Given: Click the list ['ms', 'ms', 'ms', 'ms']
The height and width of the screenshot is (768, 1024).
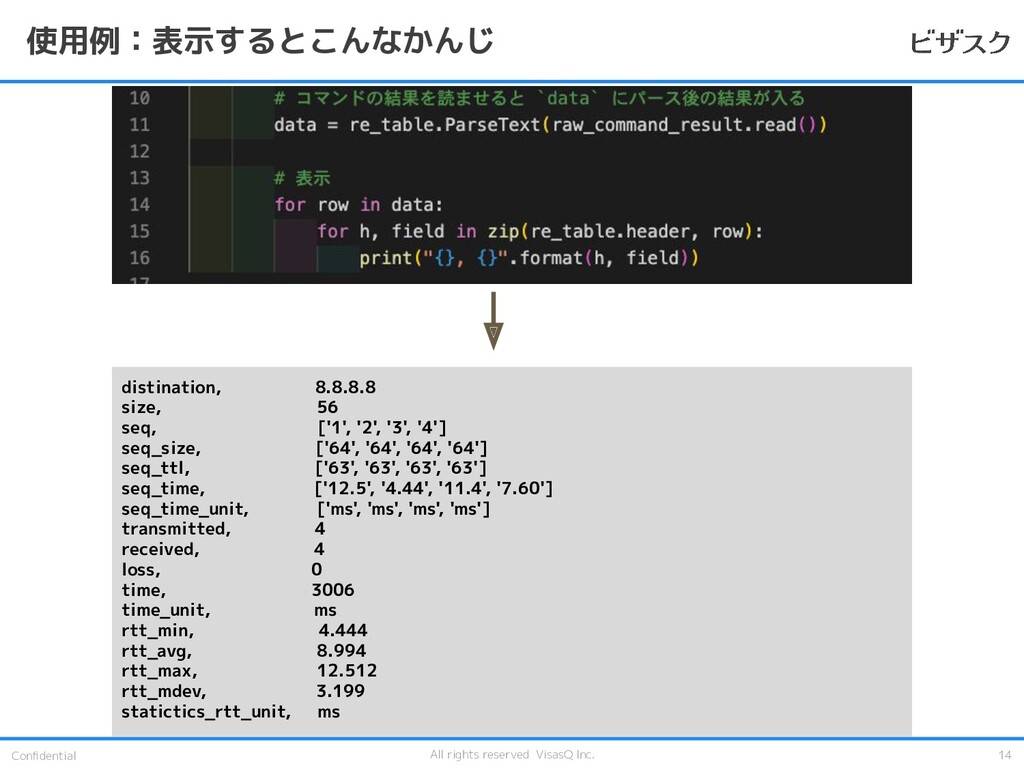Looking at the screenshot, I should pos(404,509).
